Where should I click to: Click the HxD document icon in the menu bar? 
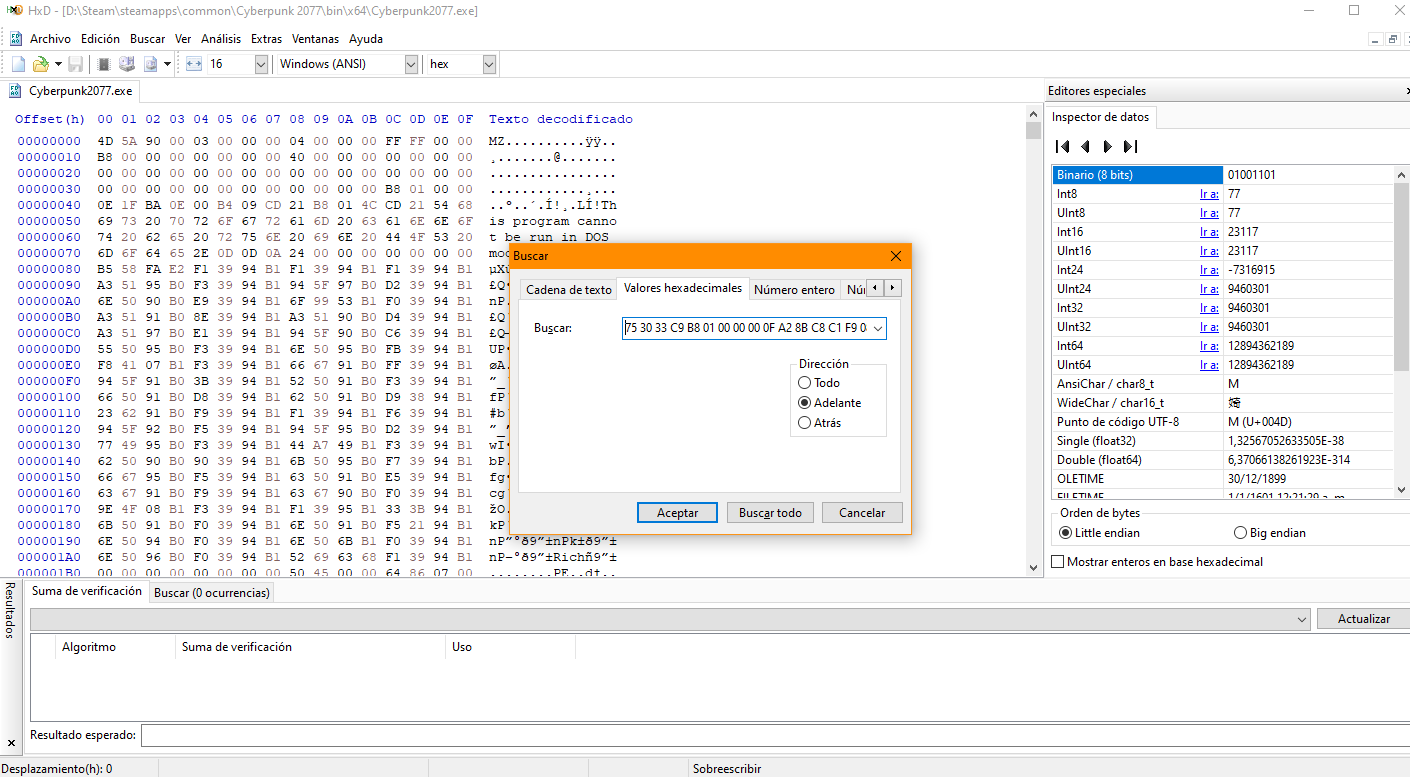16,39
